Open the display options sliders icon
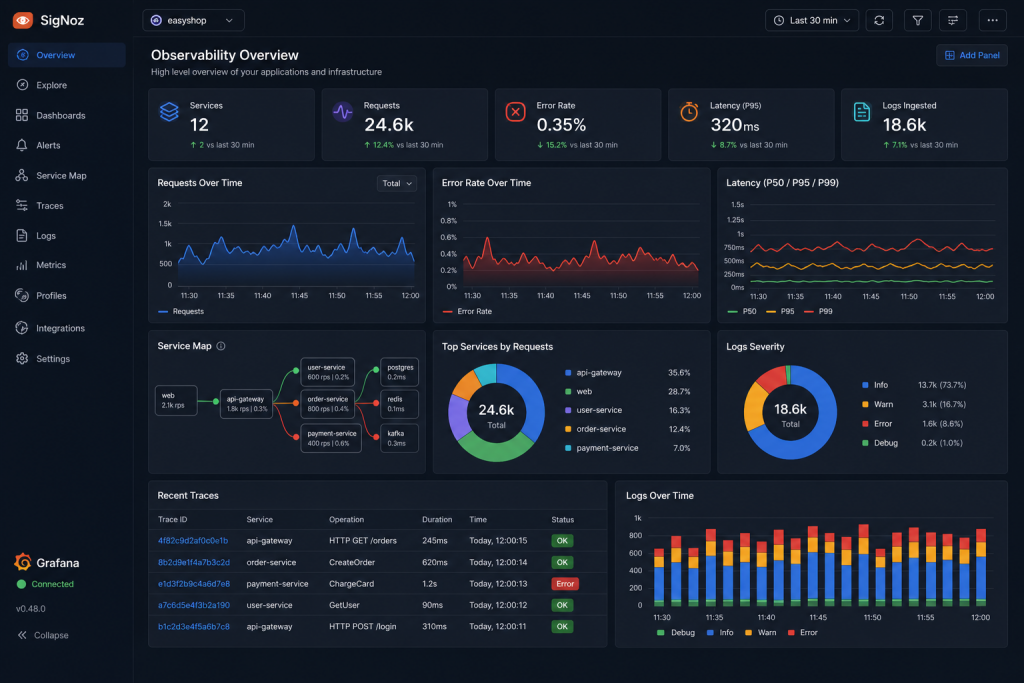Screen dimensions: 1024x683 [x=953, y=20]
